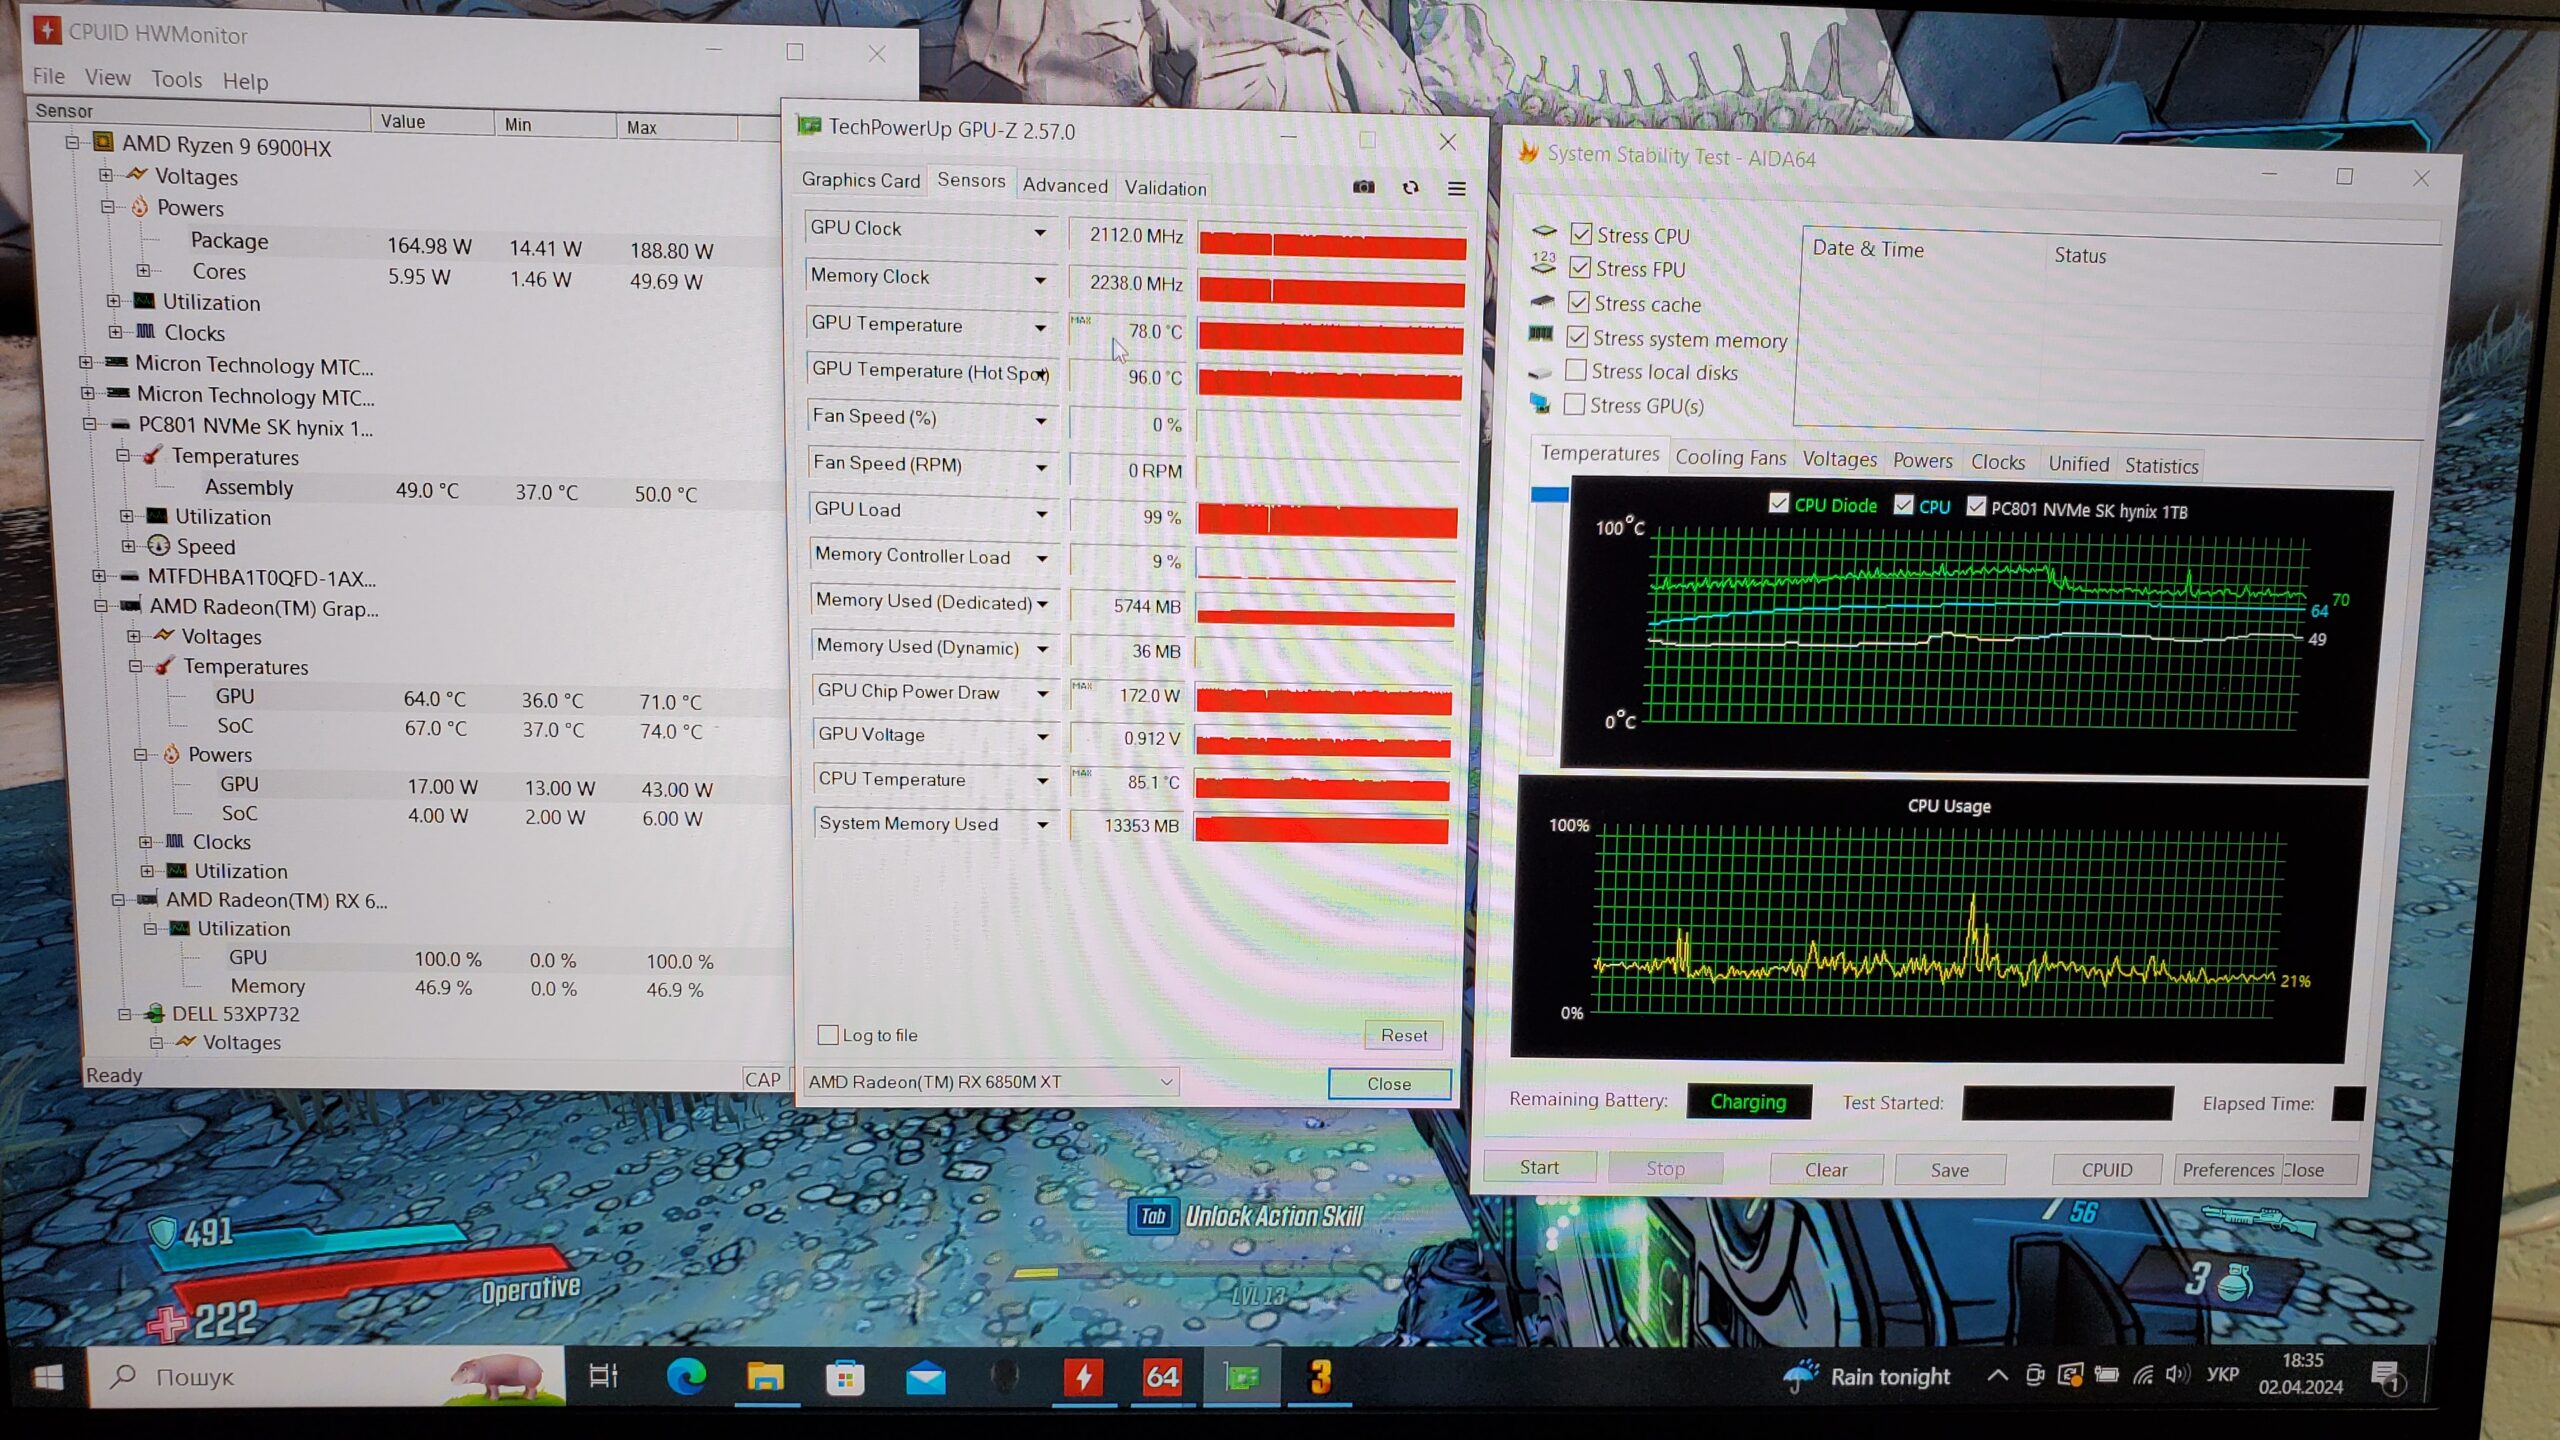Viewport: 2560px width, 1440px height.
Task: Click the GPU-Z refresh sensors icon
Action: tap(1410, 187)
